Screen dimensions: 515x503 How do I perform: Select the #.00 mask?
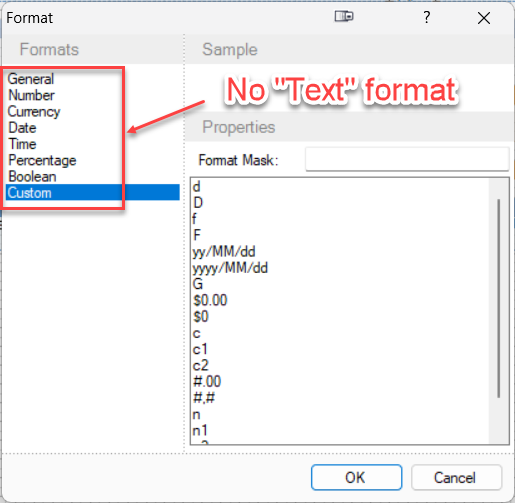point(207,381)
